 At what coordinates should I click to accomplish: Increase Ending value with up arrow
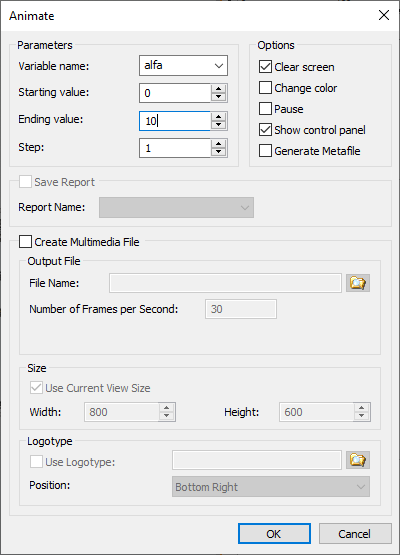(x=218, y=117)
